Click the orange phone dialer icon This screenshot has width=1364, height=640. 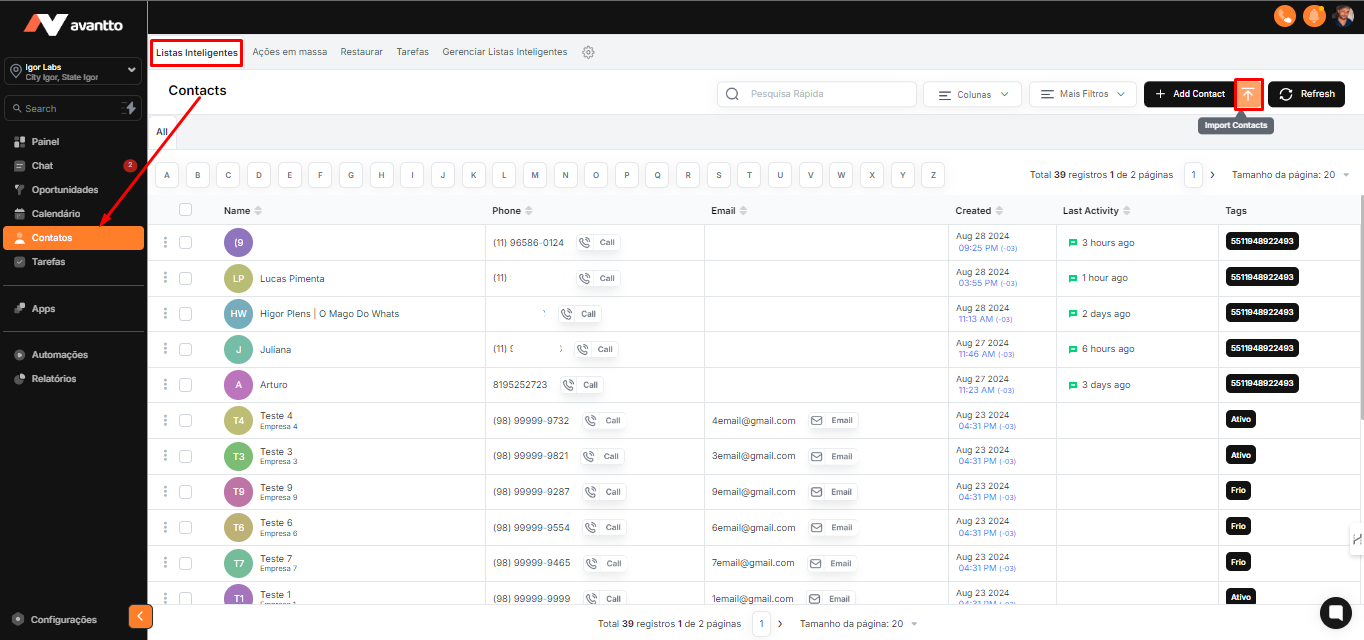pyautogui.click(x=1284, y=16)
